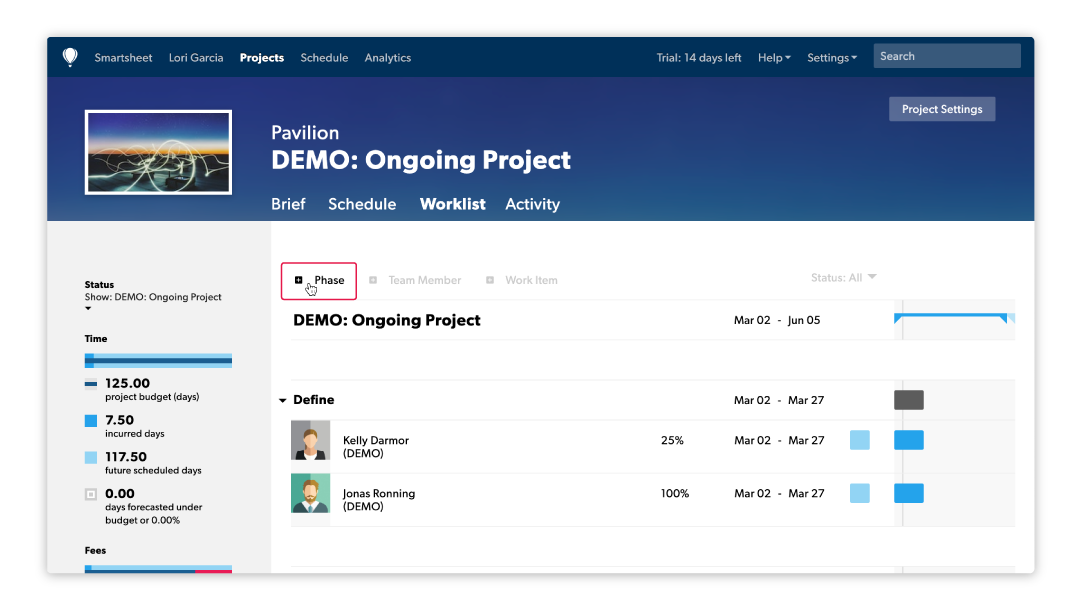Click Jonas Ronning 100% allocation
The image size is (1080, 608).
pos(675,493)
